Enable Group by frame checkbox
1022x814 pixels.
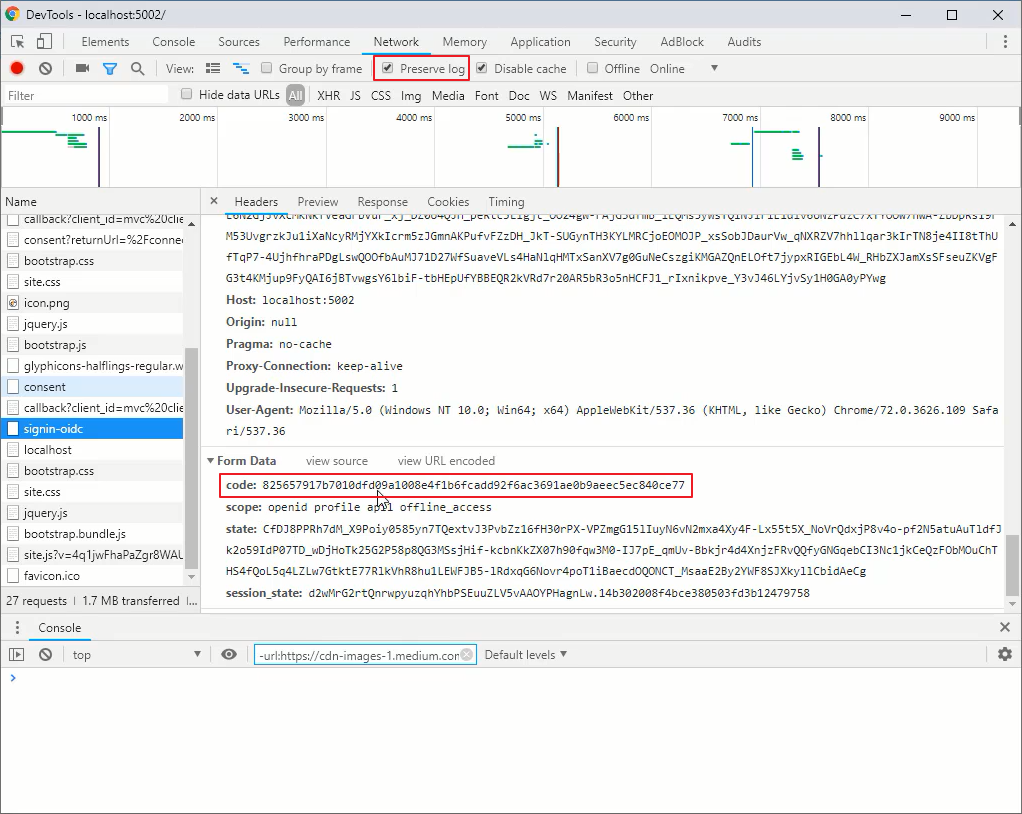point(266,68)
